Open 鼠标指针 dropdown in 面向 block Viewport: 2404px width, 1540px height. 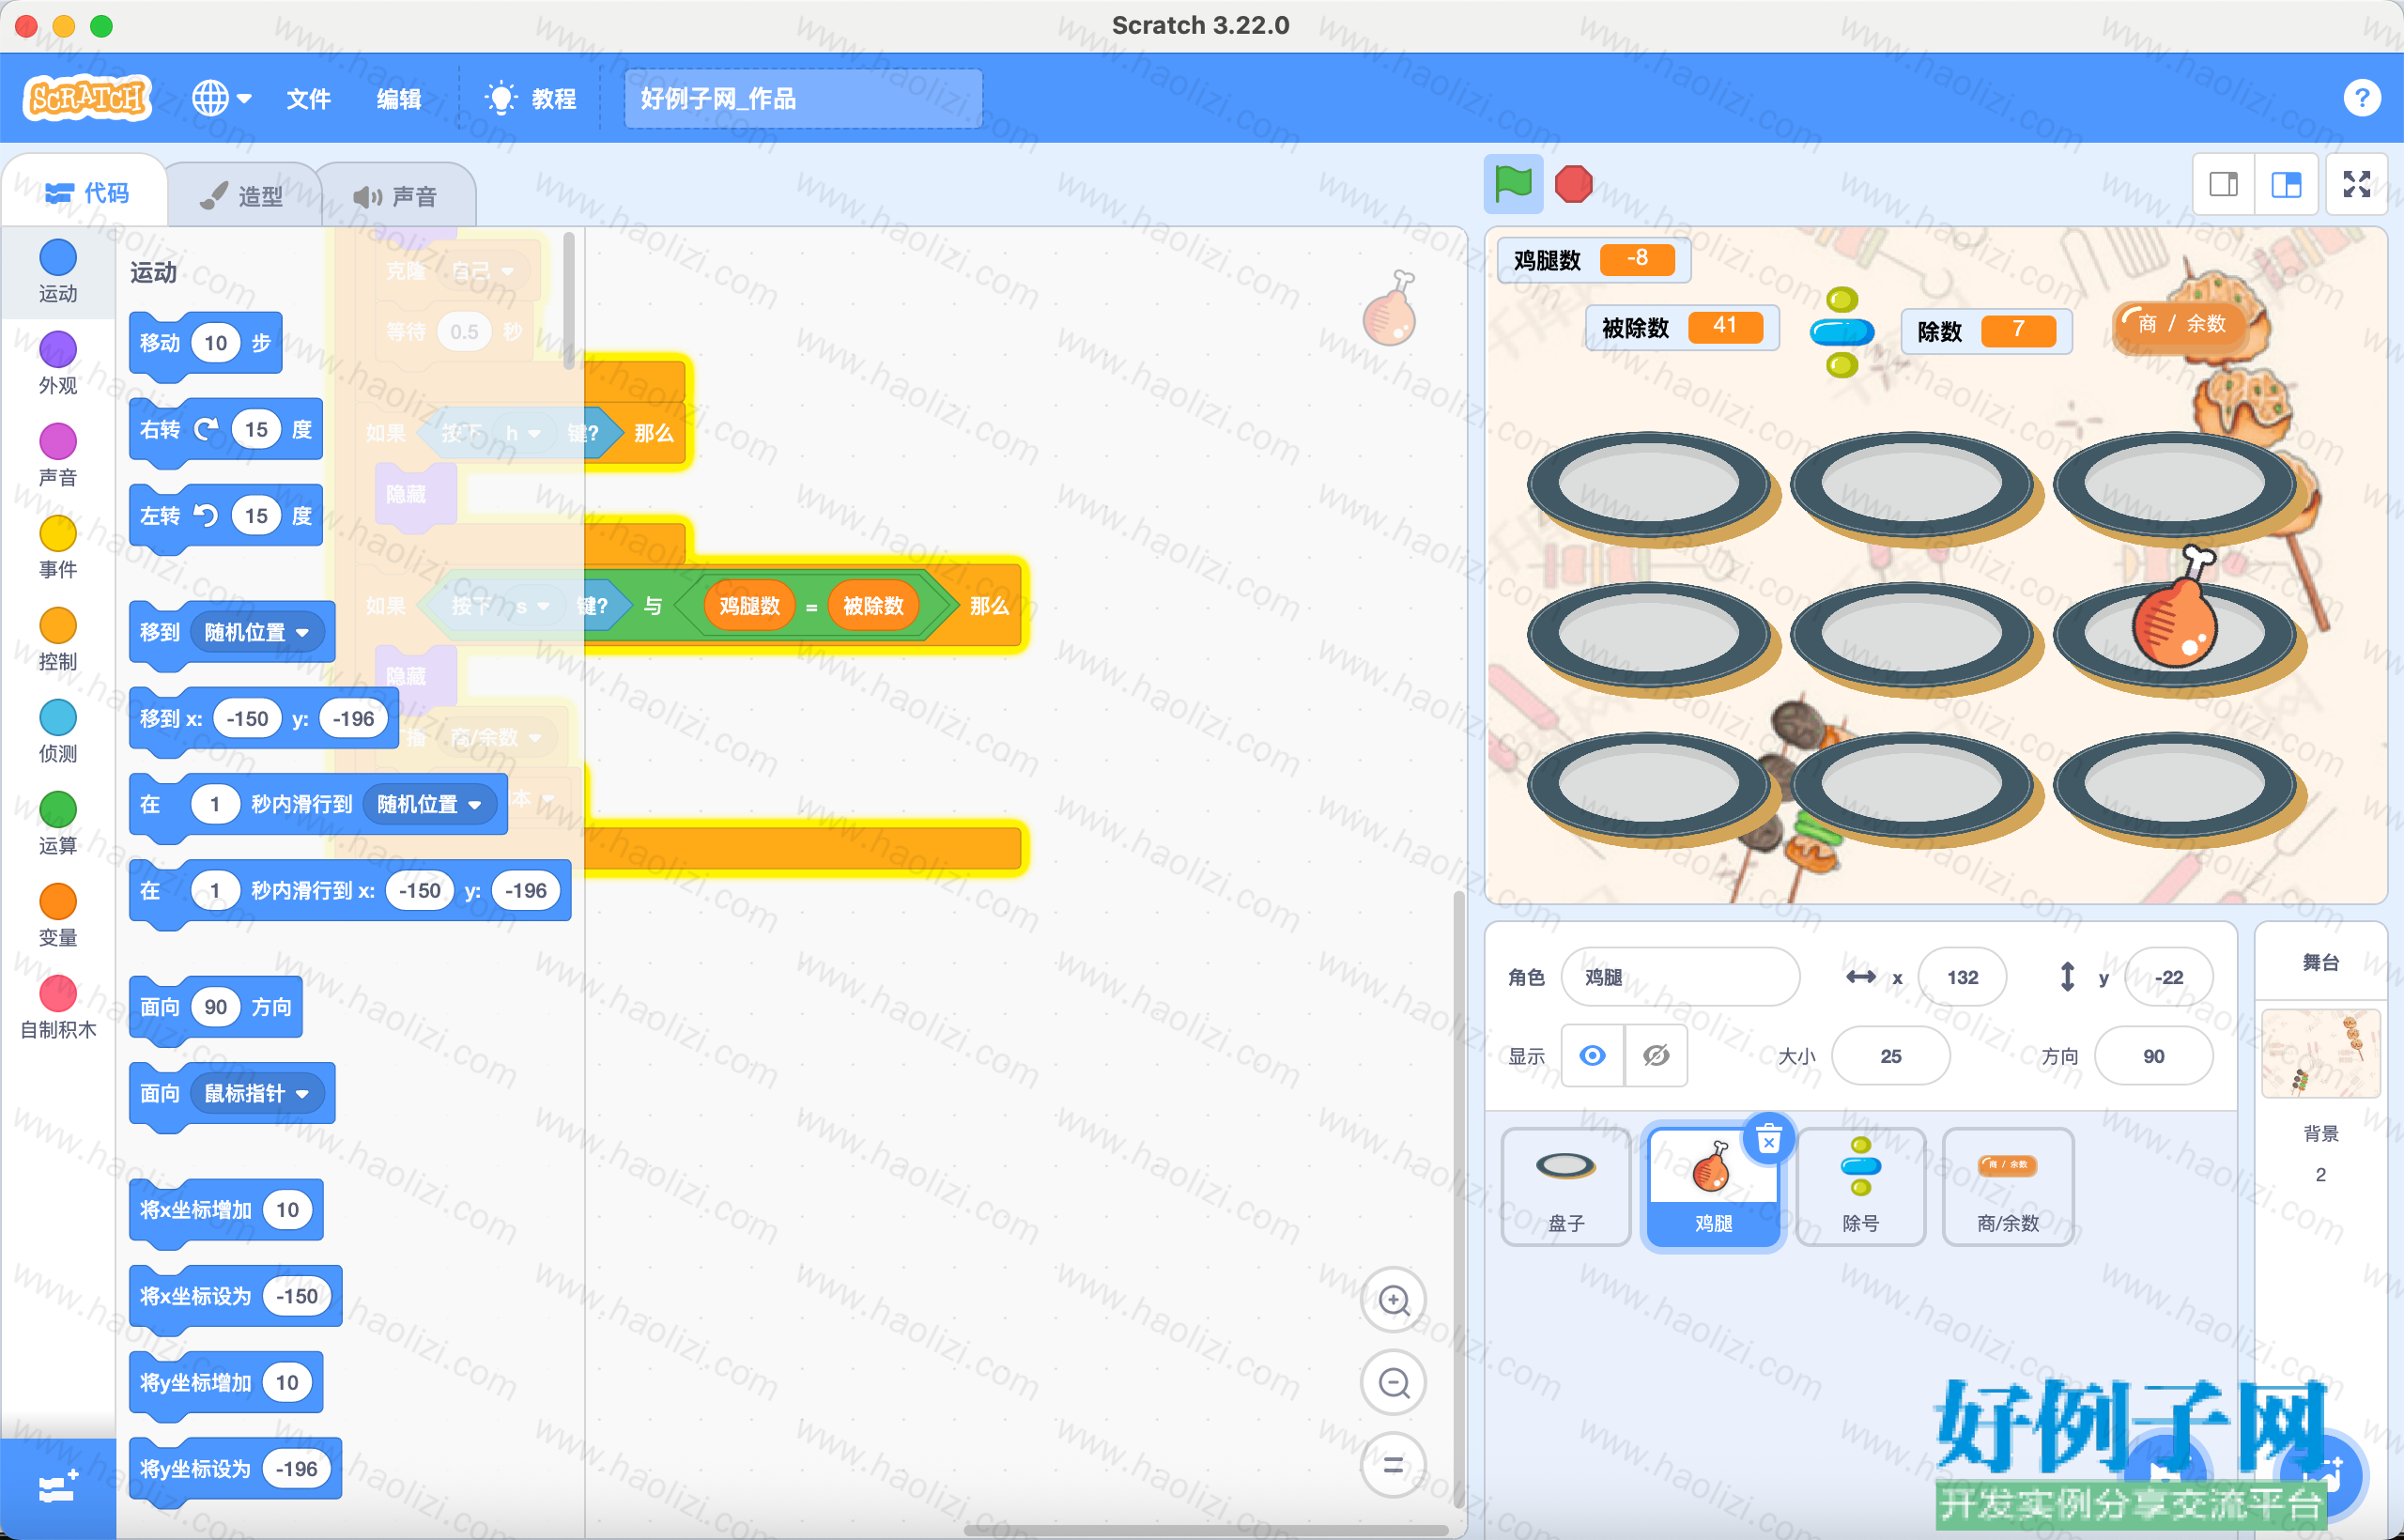click(x=257, y=1093)
